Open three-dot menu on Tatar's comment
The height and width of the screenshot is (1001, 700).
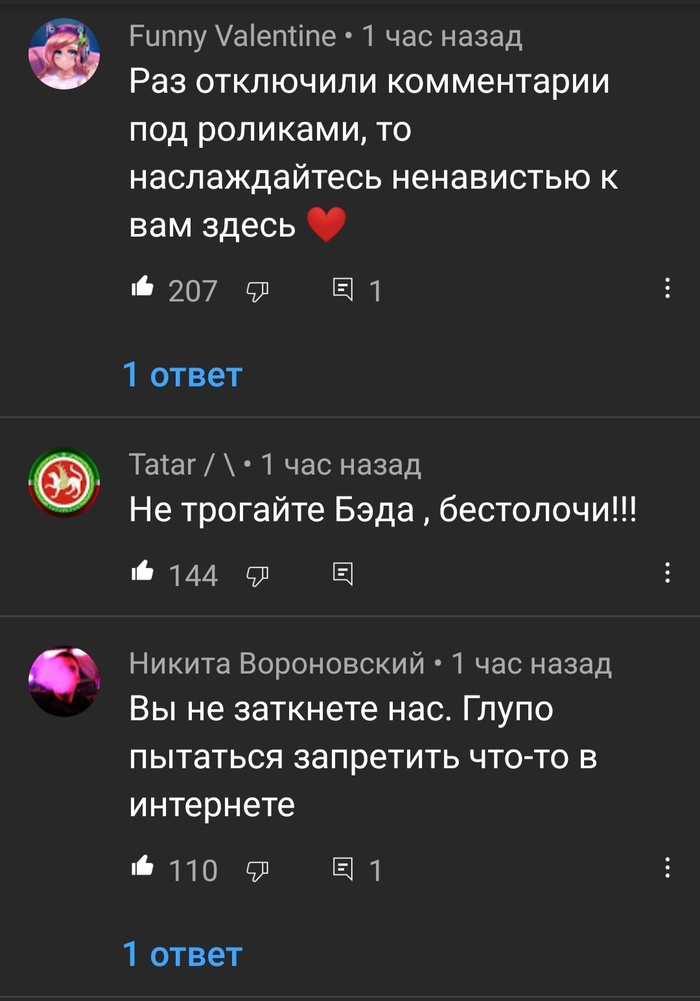(667, 573)
